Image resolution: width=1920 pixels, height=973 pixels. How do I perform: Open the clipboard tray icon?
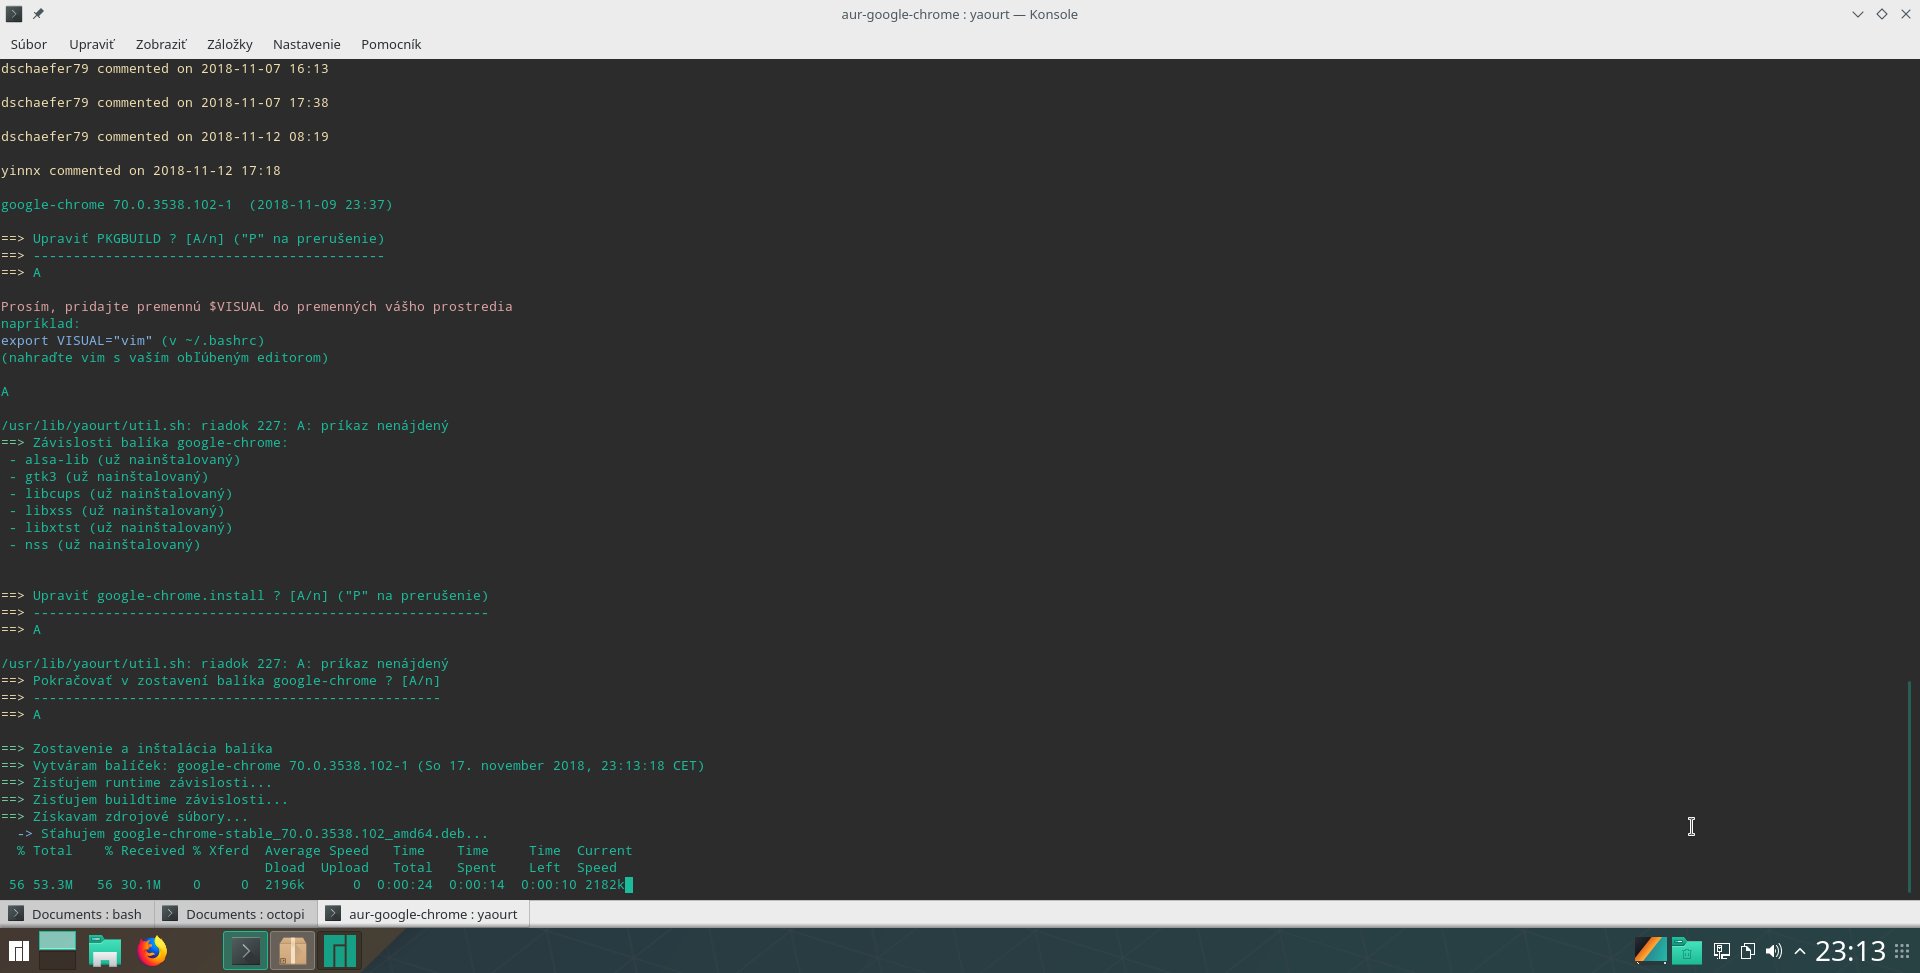(x=1748, y=951)
